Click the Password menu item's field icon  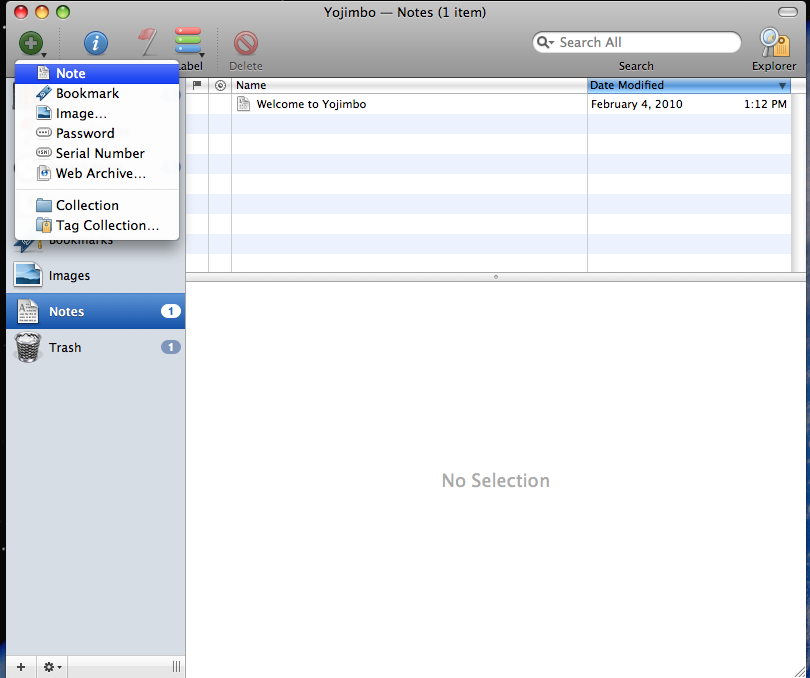coord(44,133)
